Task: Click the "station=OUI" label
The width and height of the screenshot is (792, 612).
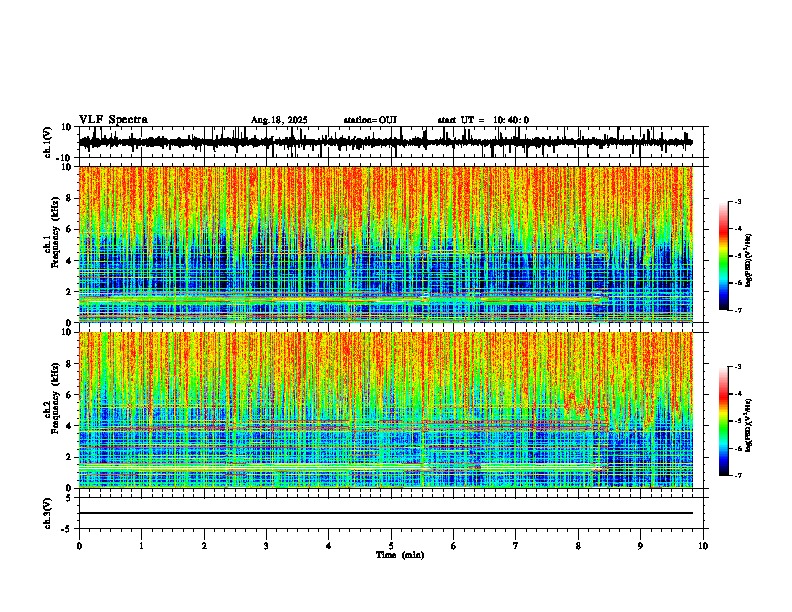Action: click(370, 120)
